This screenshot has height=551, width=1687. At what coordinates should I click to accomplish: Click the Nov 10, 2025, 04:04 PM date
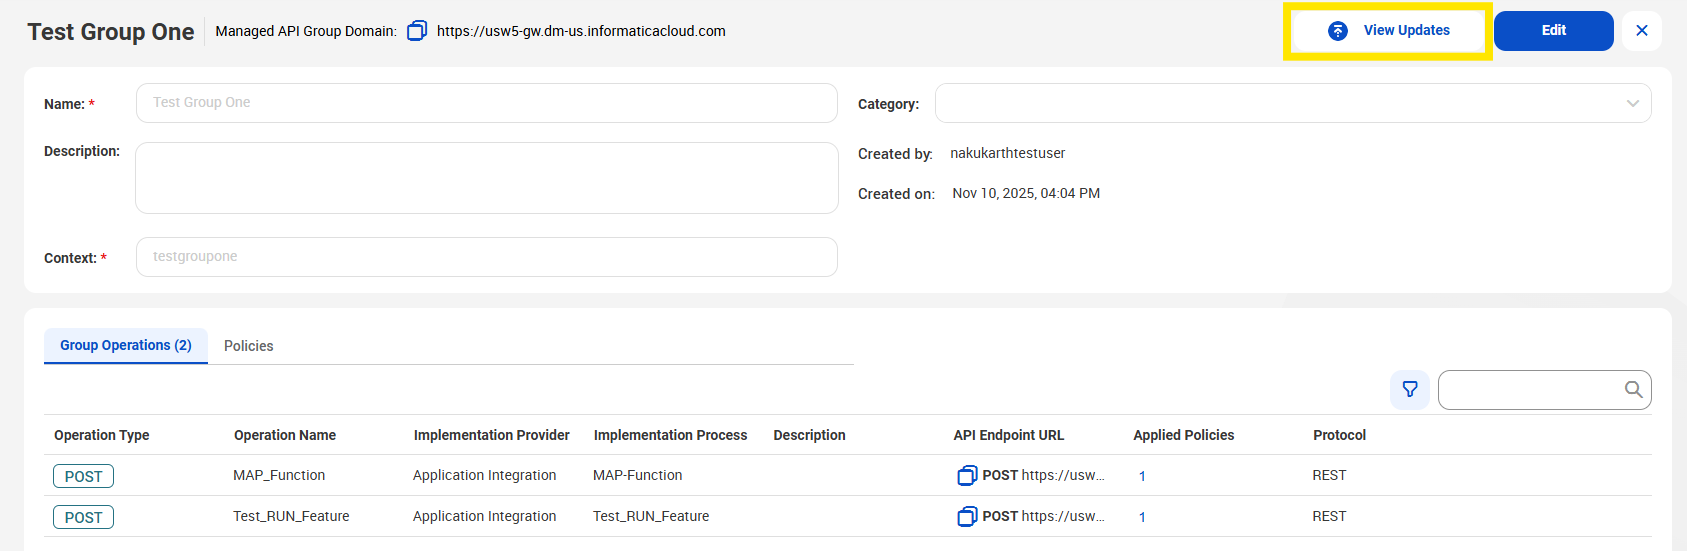coord(1026,194)
